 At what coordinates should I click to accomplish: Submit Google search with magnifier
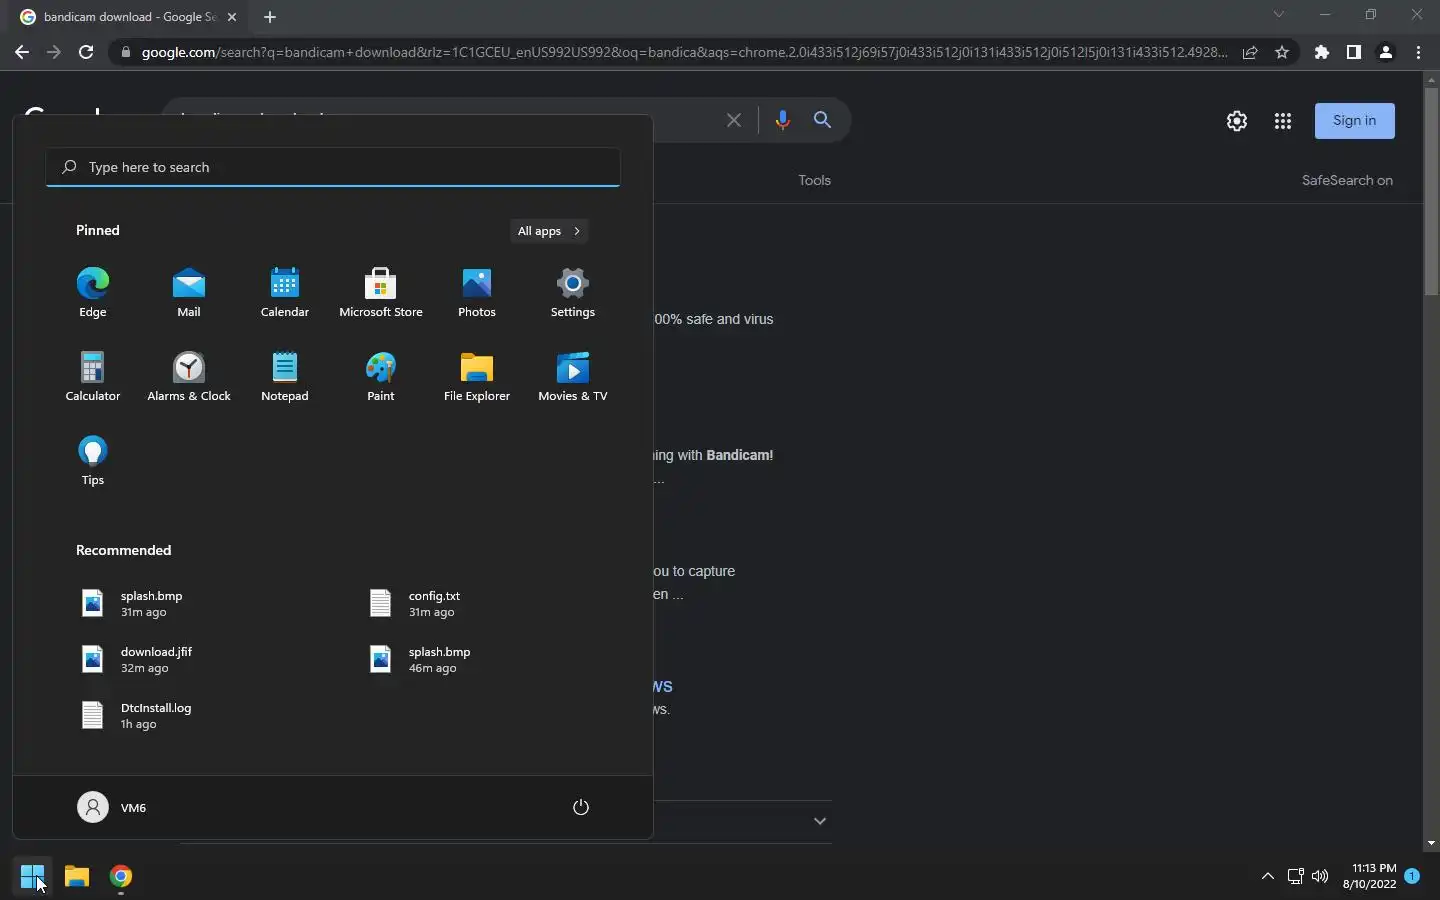(823, 120)
